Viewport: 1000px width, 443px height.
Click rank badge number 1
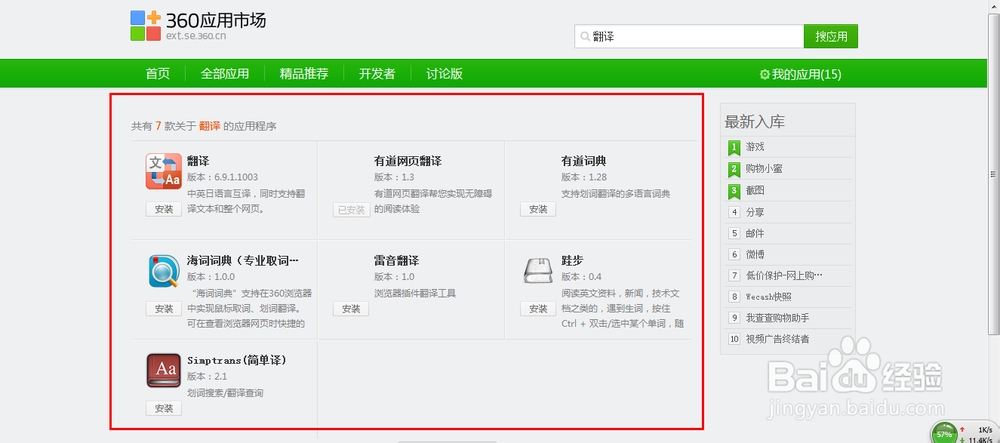click(x=734, y=148)
